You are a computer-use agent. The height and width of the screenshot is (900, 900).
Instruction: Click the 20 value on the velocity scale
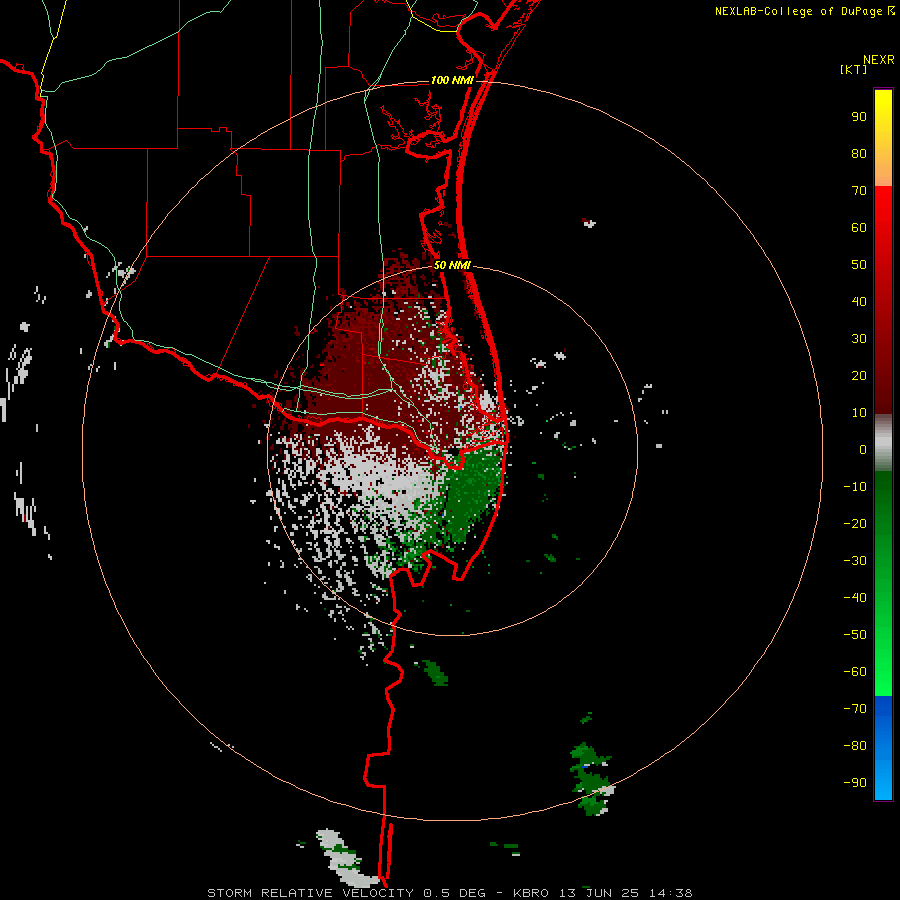coord(859,376)
